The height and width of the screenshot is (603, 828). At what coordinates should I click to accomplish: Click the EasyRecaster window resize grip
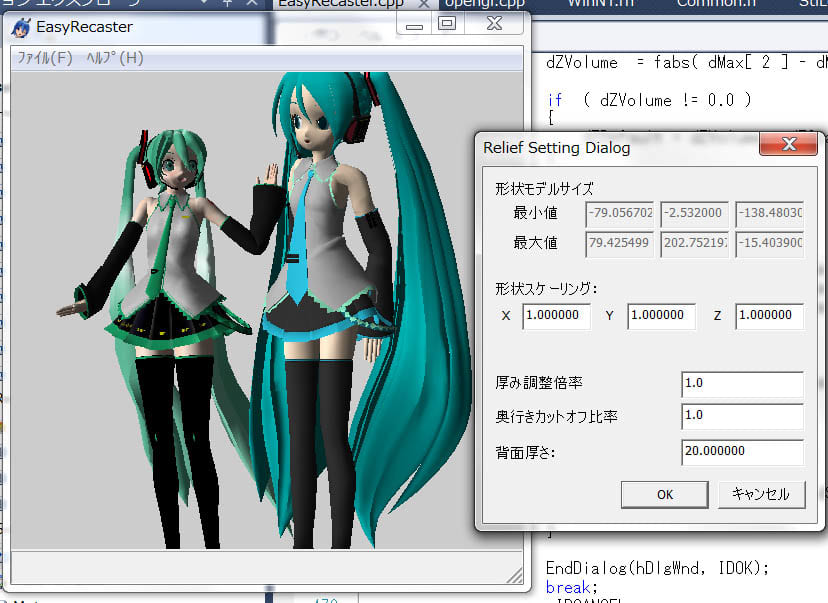(515, 576)
